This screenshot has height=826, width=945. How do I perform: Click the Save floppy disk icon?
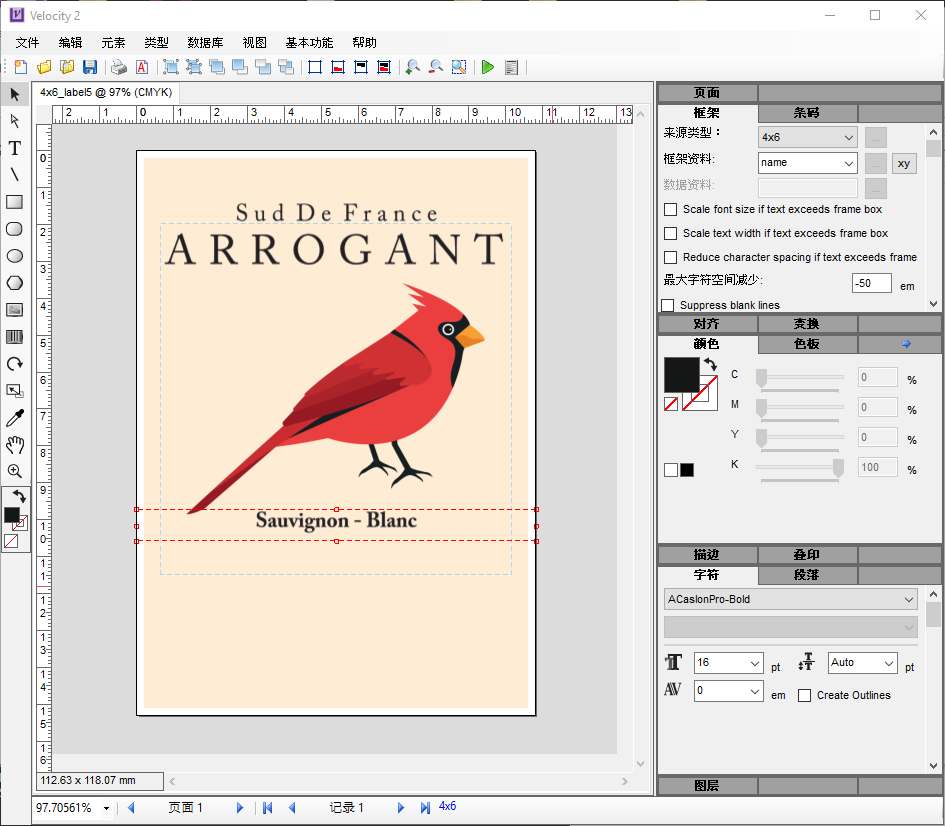point(90,67)
